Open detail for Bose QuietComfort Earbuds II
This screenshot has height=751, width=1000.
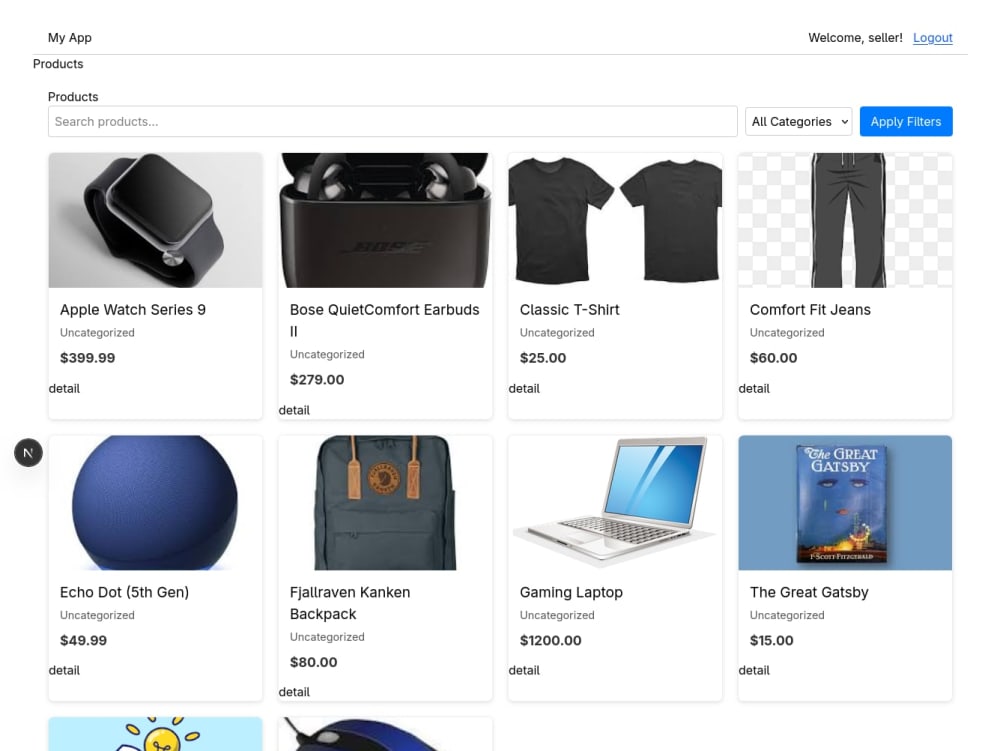tap(294, 410)
